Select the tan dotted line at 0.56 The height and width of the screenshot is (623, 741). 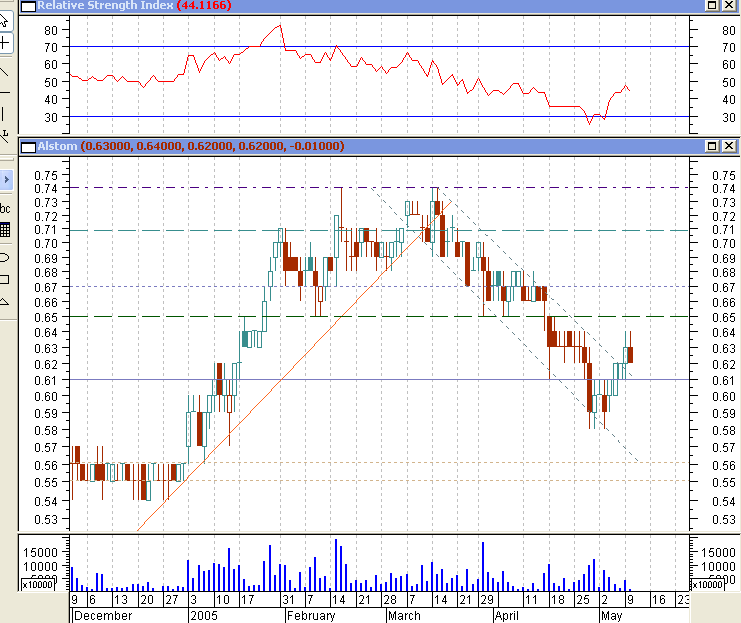[x=378, y=463]
